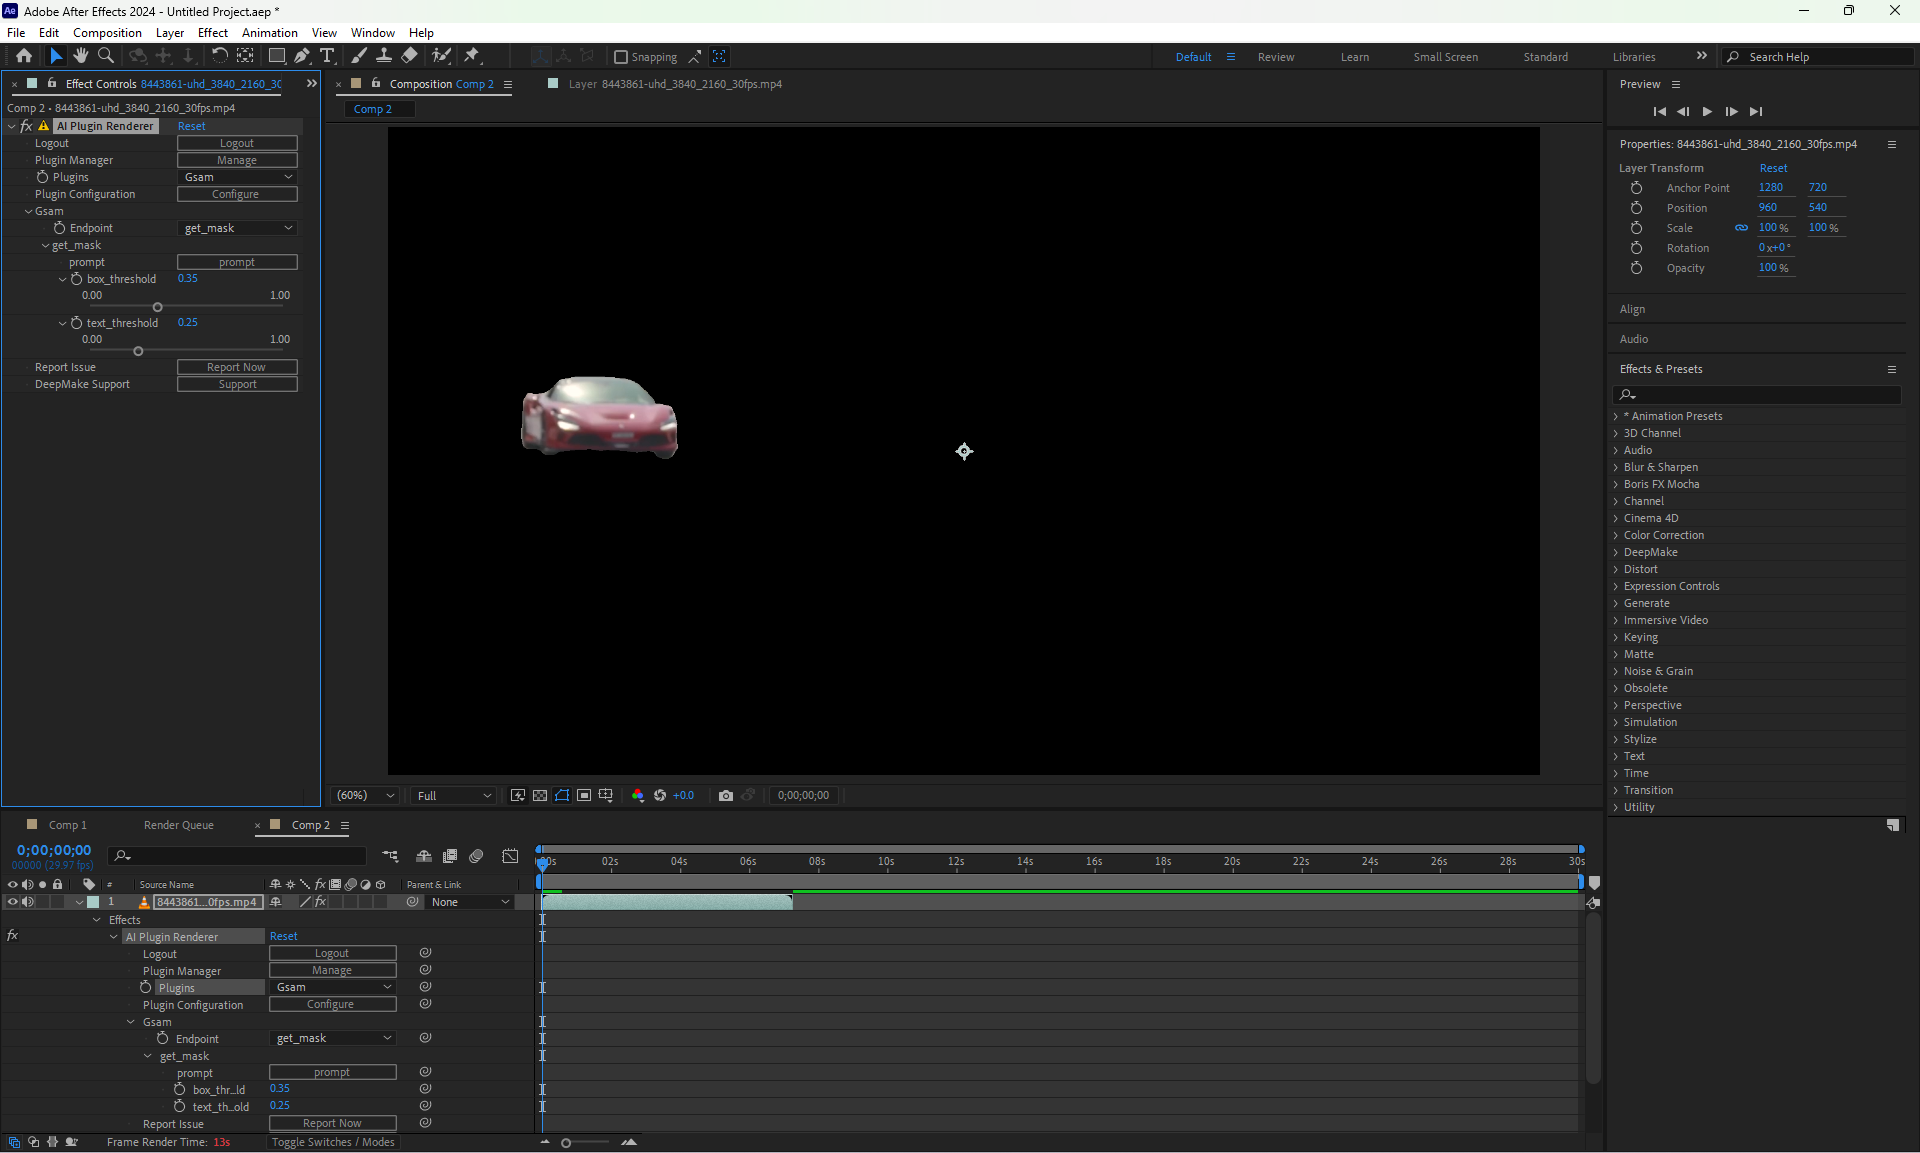Toggle text_threshold stopwatch in Effect Controls
The width and height of the screenshot is (1920, 1153).
pos(76,323)
